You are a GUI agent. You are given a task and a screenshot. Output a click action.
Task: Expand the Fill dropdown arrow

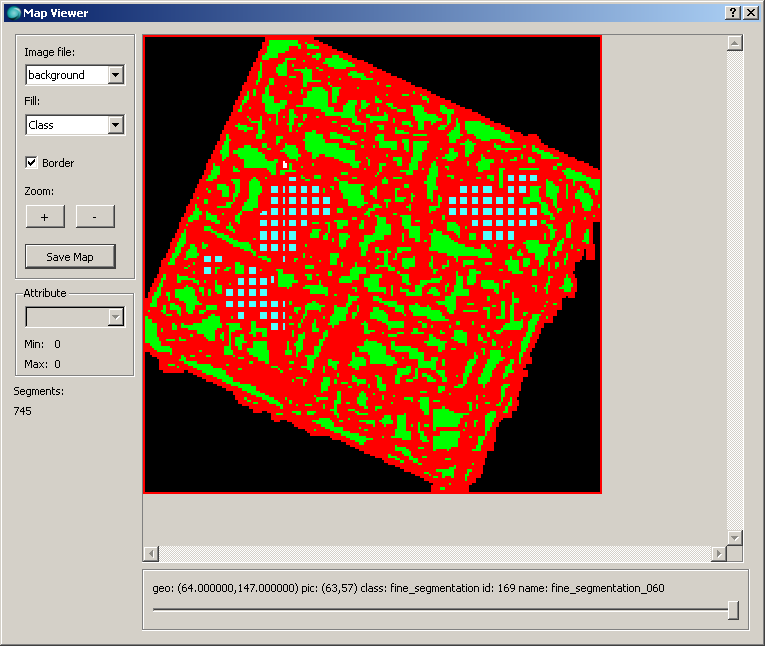(x=115, y=125)
